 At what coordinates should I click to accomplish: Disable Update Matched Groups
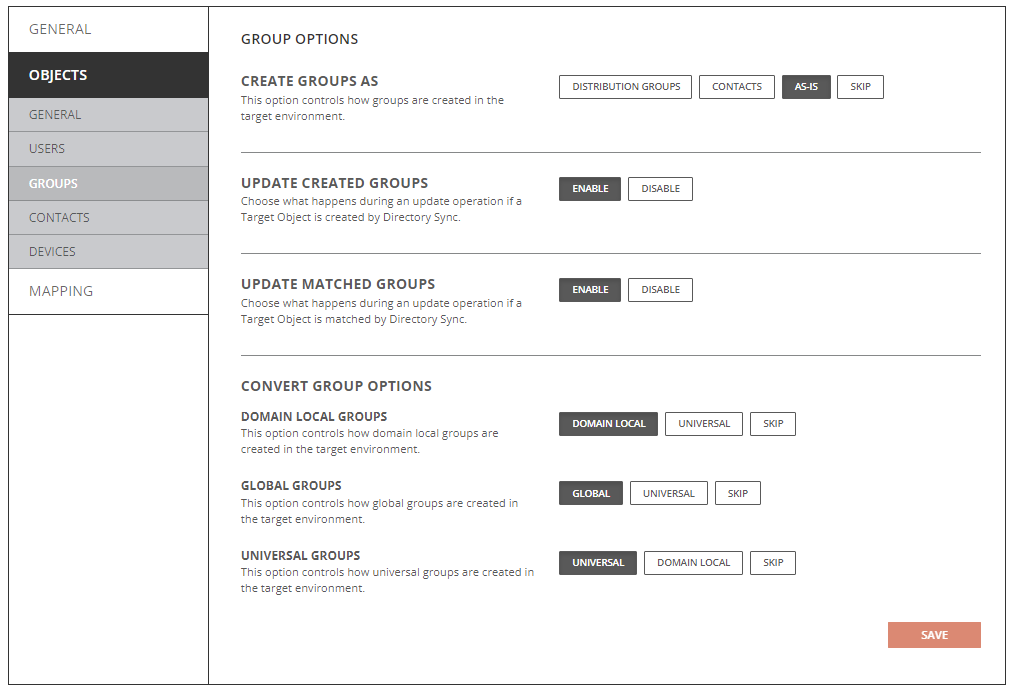point(660,290)
